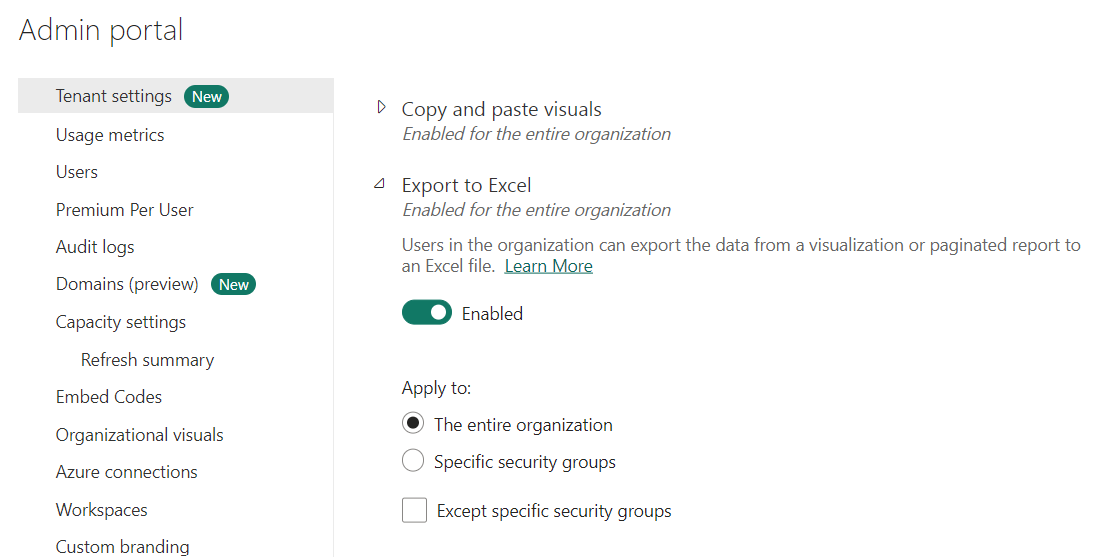The width and height of the screenshot is (1102, 557).
Task: Open the Users section
Action: (77, 172)
